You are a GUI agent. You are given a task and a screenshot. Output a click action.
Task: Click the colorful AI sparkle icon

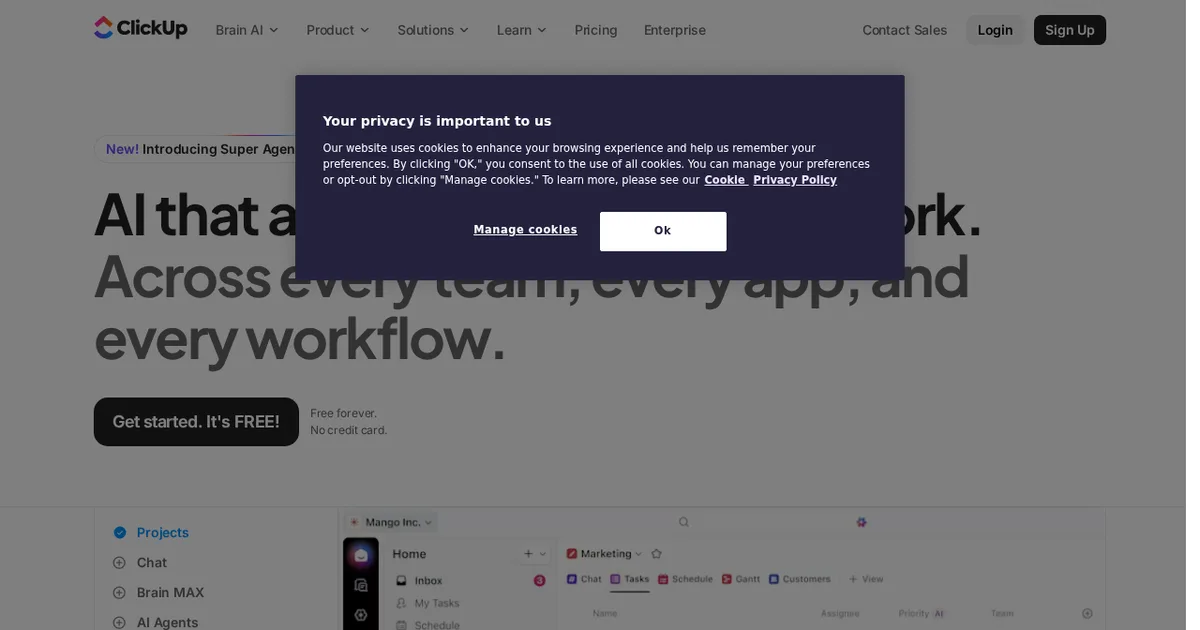pyautogui.click(x=861, y=522)
